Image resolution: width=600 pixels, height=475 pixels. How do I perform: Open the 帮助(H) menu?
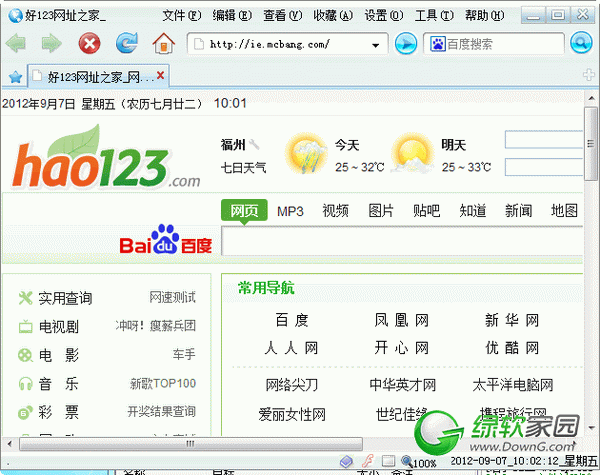point(485,16)
